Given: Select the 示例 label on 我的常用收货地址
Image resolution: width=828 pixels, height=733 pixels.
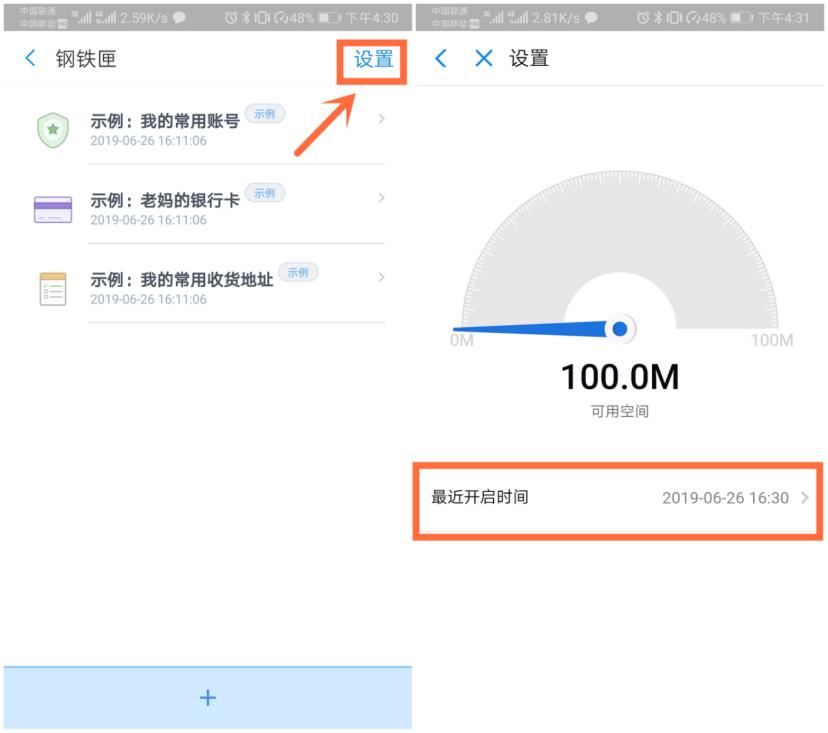Looking at the screenshot, I should pos(298,271).
